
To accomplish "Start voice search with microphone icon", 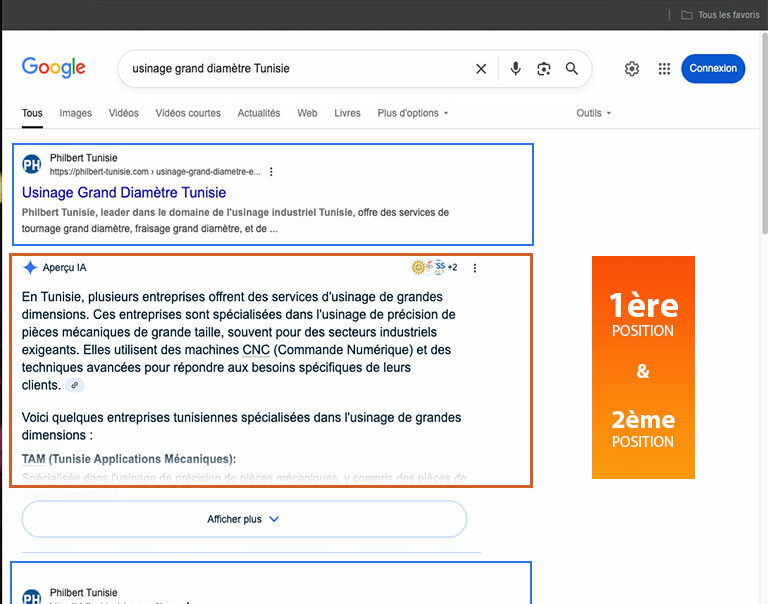I will [x=516, y=69].
